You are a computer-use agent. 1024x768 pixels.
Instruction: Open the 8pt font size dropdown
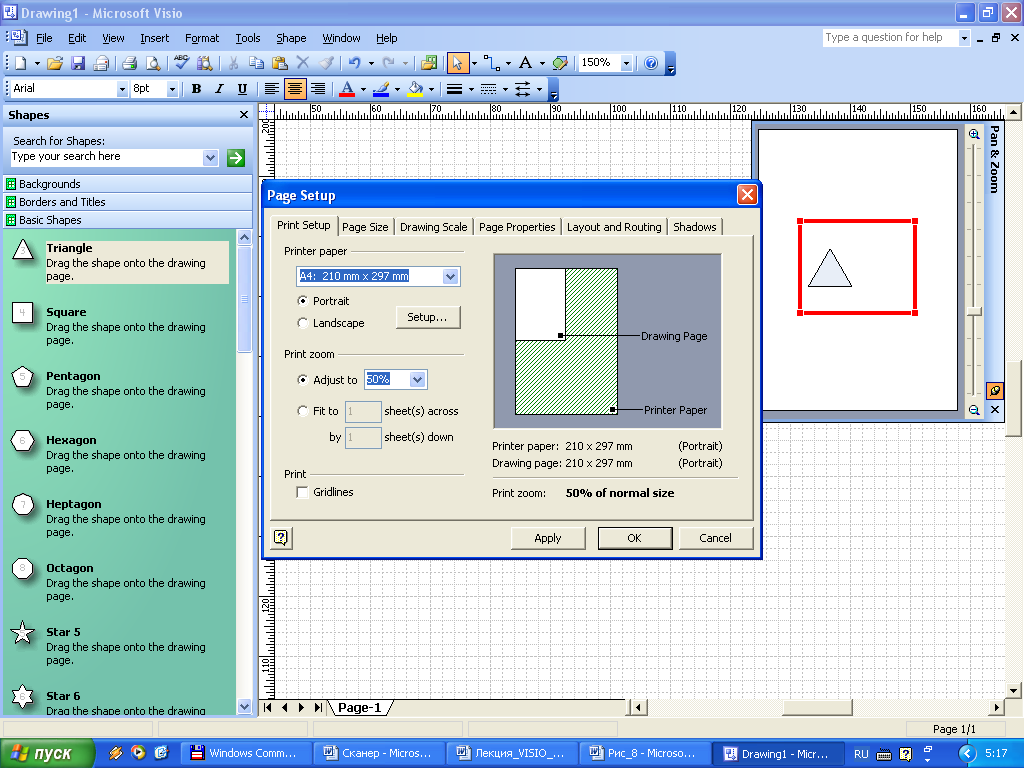(172, 89)
